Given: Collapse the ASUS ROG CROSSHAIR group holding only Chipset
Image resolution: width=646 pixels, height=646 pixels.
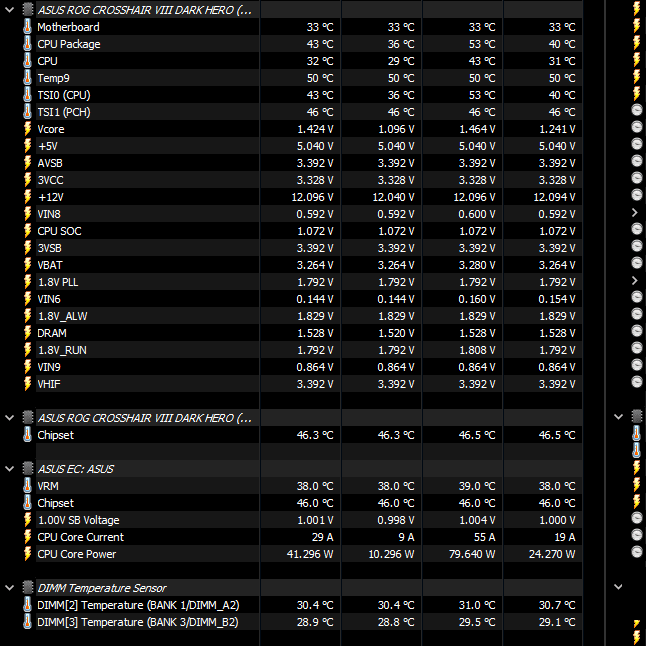Looking at the screenshot, I should [9, 418].
